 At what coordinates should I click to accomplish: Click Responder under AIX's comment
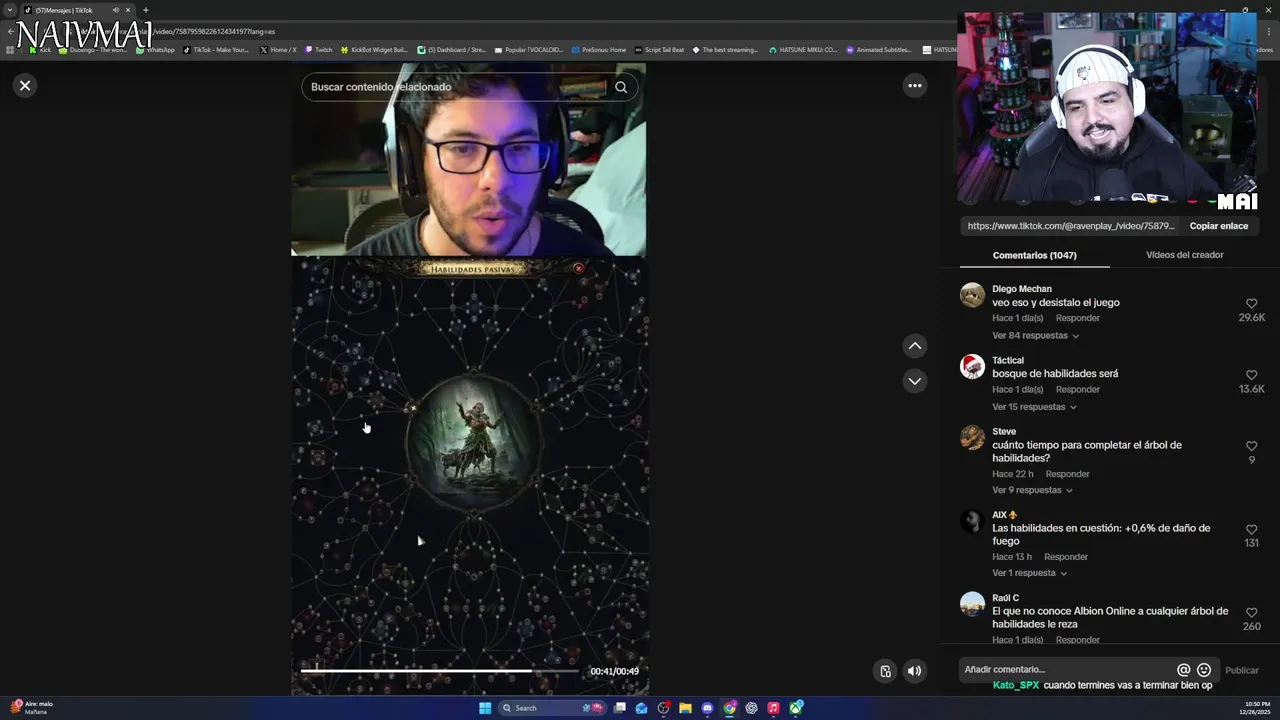(1065, 557)
